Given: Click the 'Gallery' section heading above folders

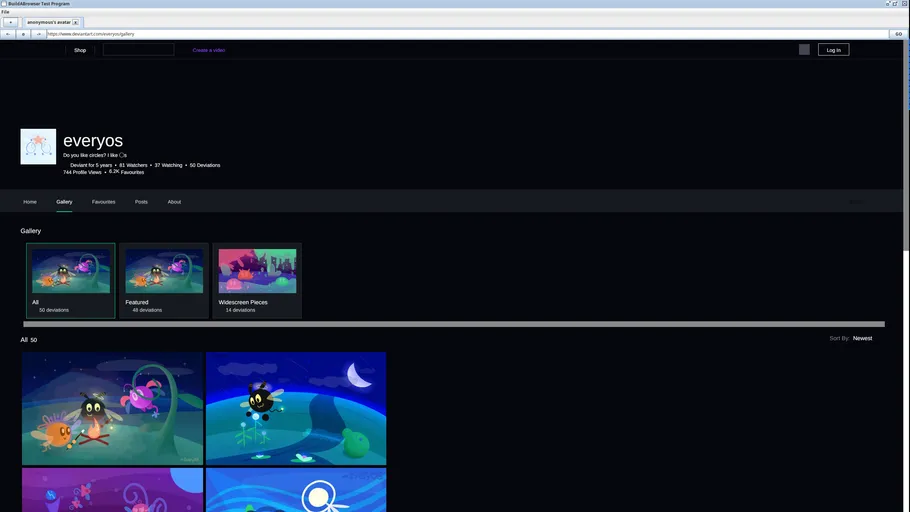Looking at the screenshot, I should click(x=31, y=231).
